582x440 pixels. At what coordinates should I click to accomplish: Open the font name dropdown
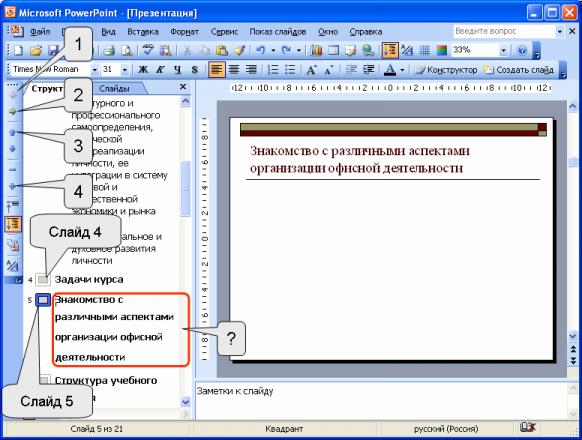pyautogui.click(x=95, y=70)
